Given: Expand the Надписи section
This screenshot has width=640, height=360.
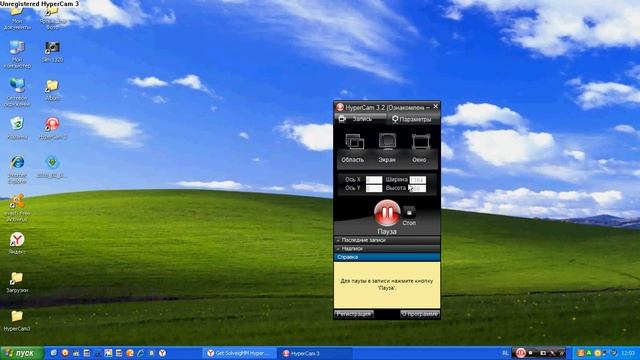Looking at the screenshot, I should (387, 248).
